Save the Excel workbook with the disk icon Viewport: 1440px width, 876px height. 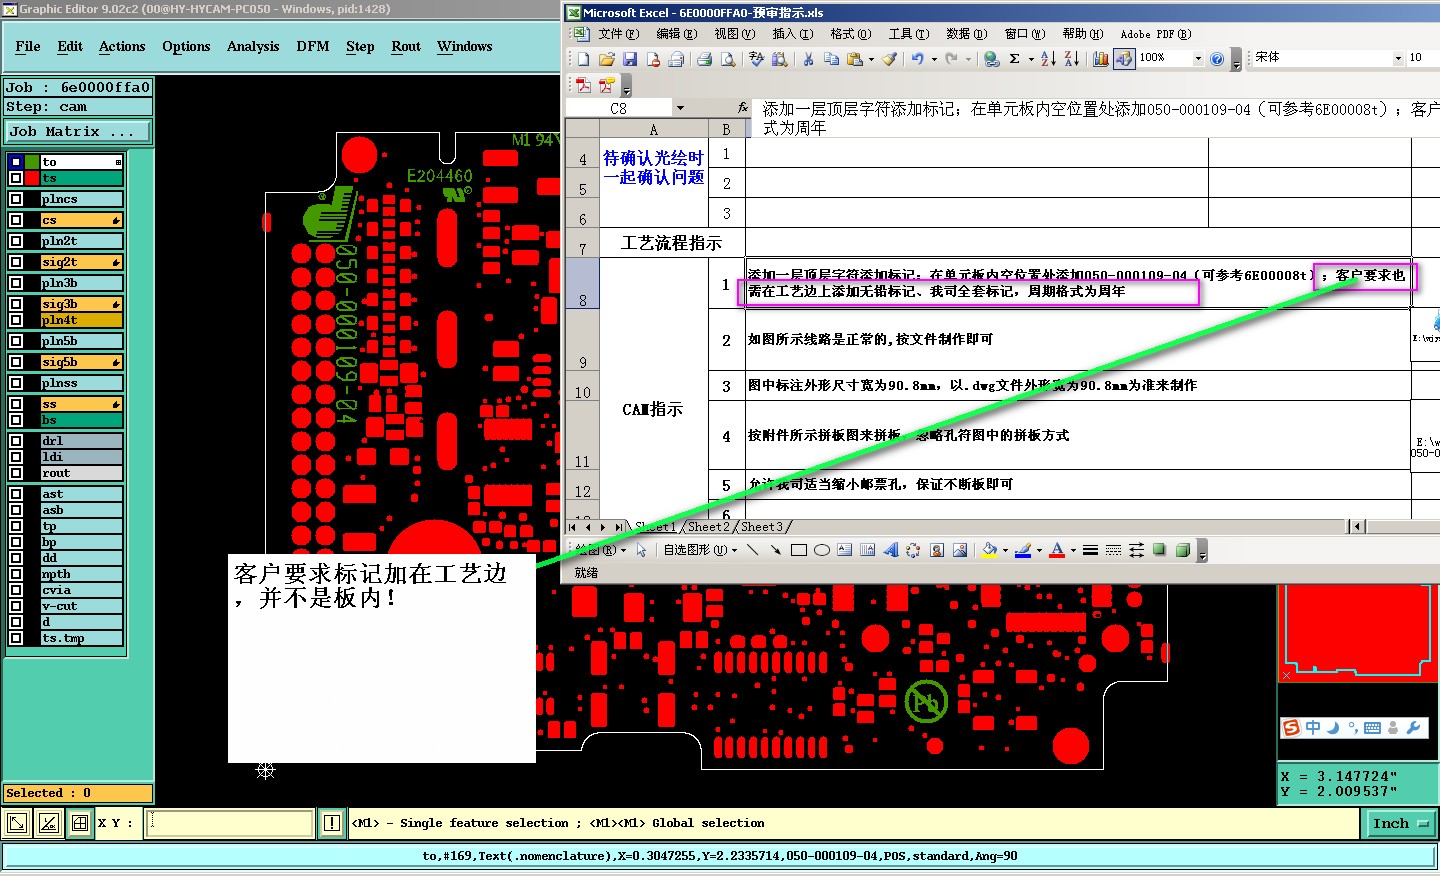[x=630, y=59]
